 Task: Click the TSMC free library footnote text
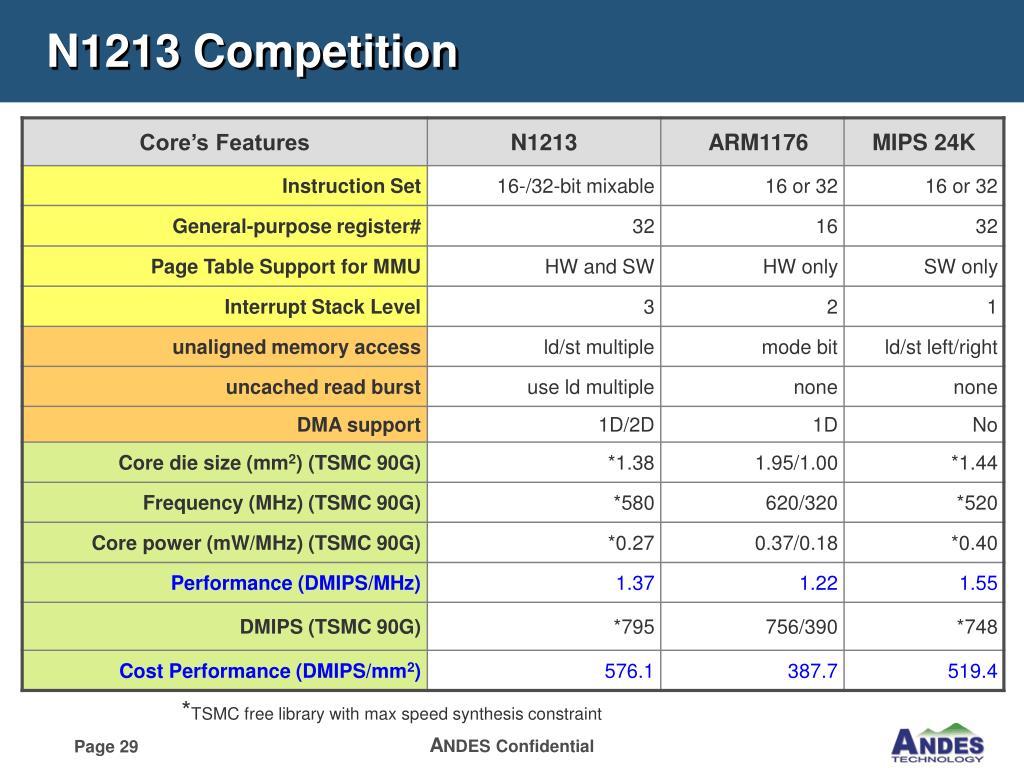392,712
